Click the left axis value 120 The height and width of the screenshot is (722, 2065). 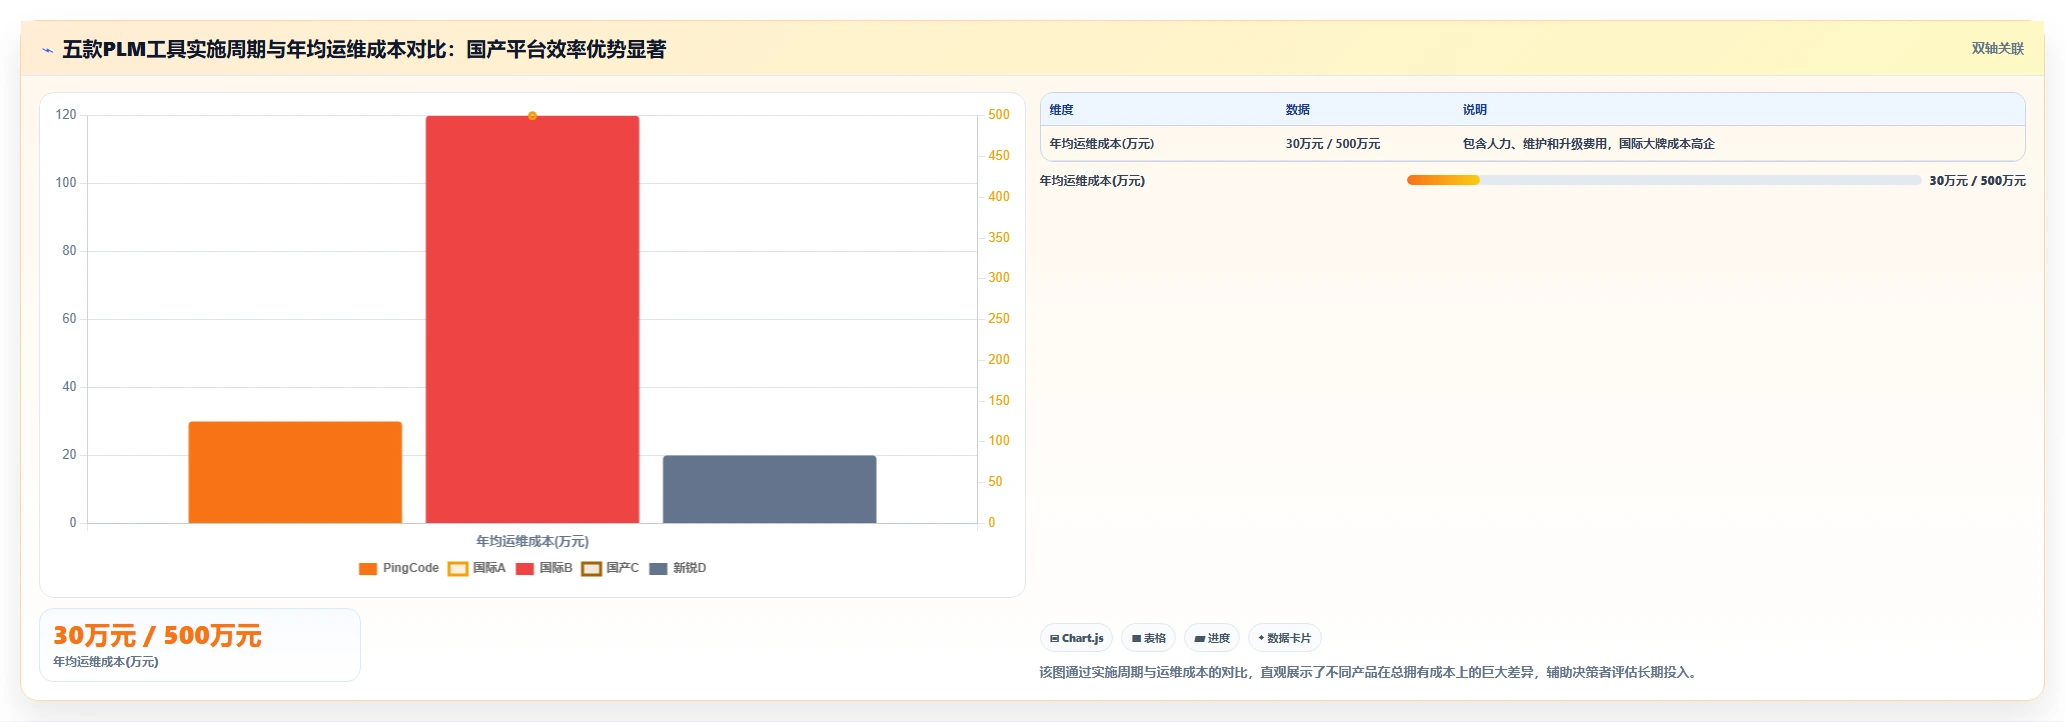(x=66, y=115)
